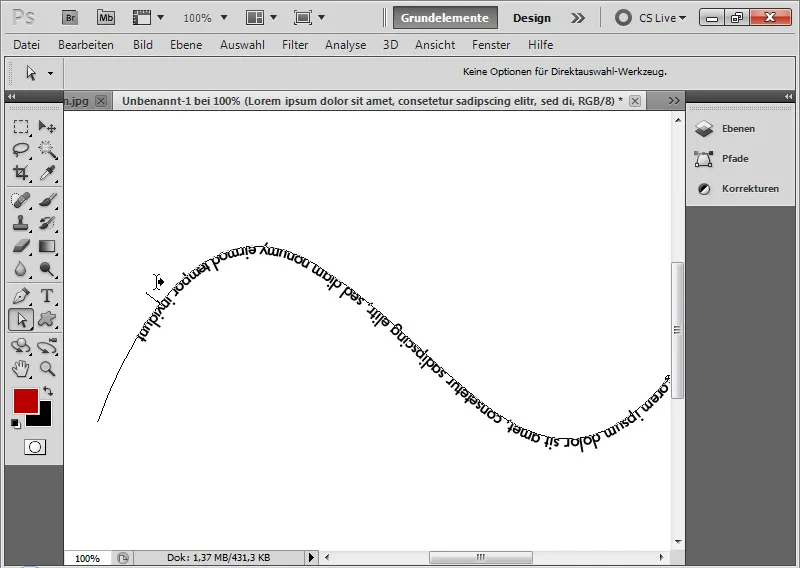Select the Move tool
Image resolution: width=800 pixels, height=568 pixels.
pyautogui.click(x=47, y=127)
